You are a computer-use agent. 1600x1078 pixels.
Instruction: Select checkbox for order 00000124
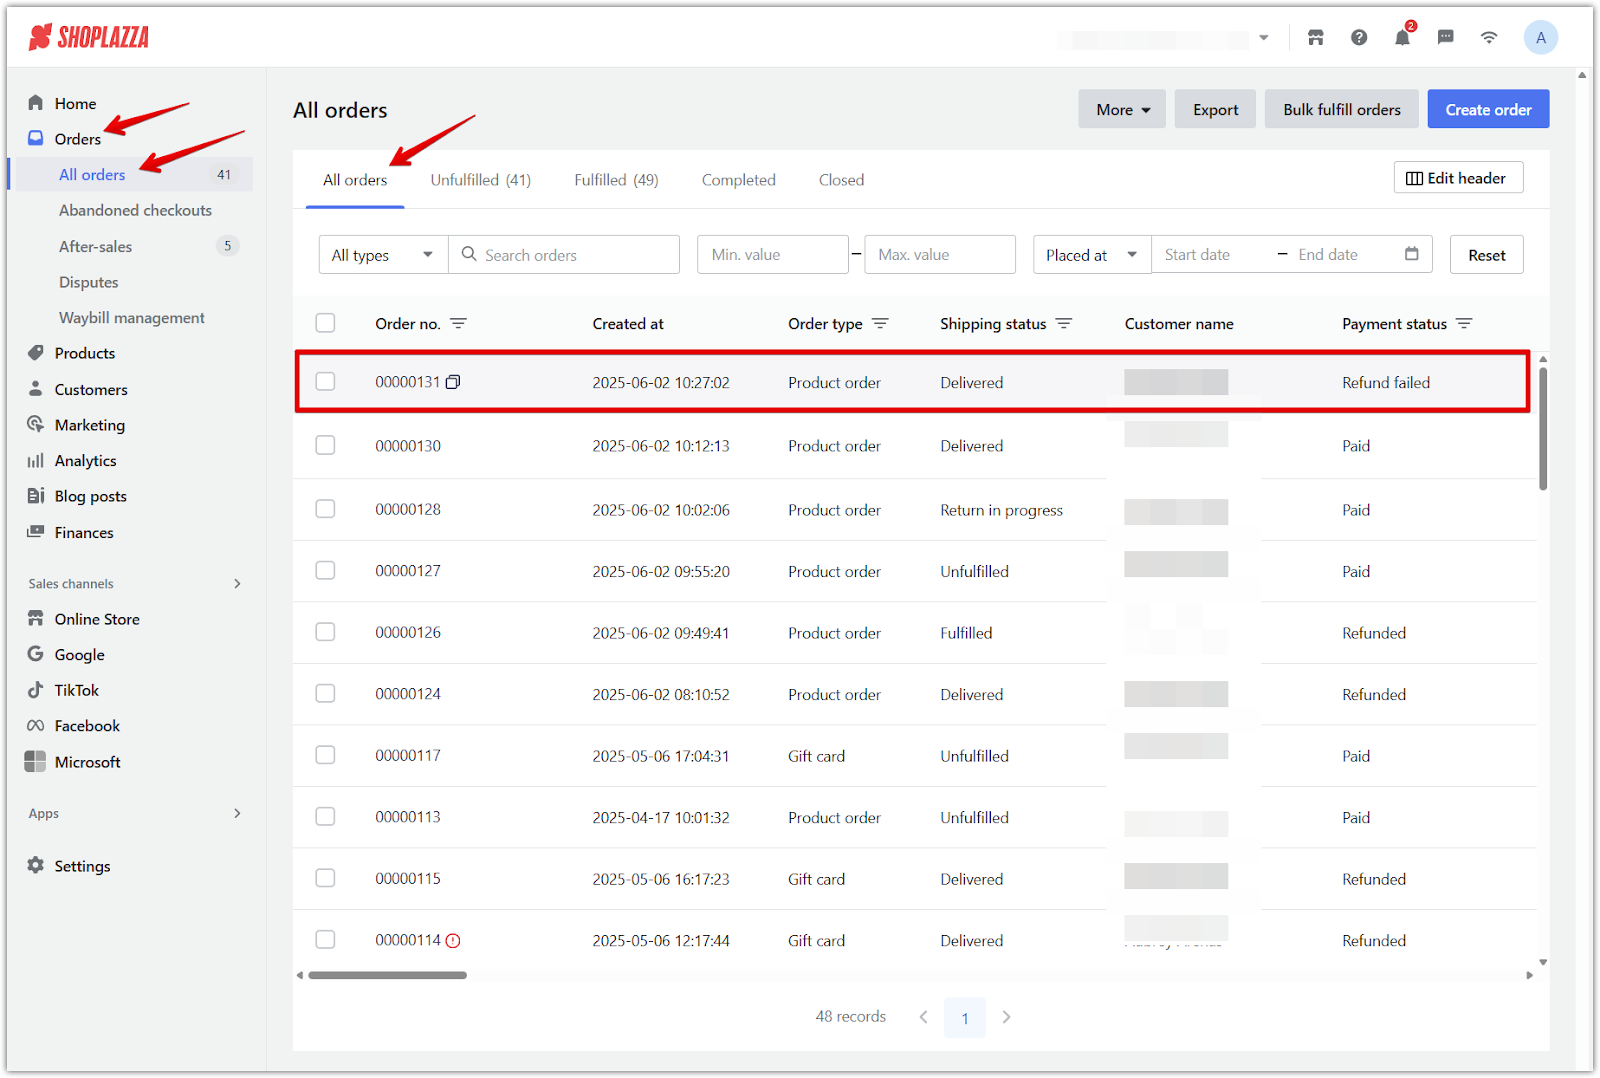(x=325, y=693)
